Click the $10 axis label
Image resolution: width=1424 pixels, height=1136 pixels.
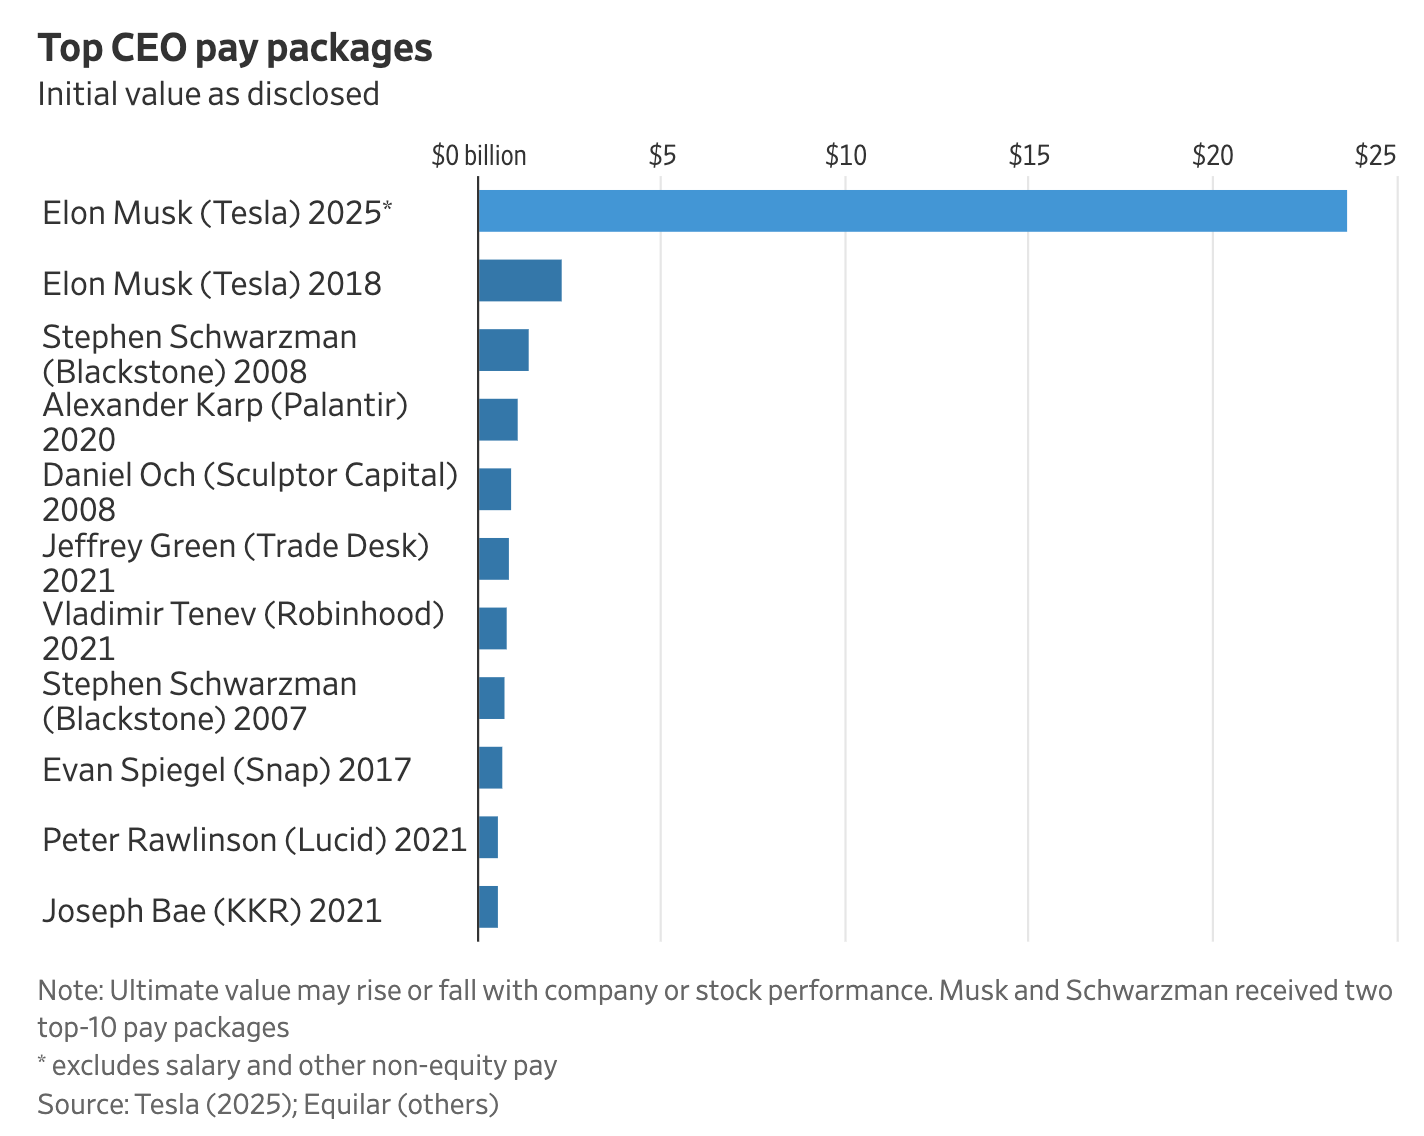pyautogui.click(x=846, y=155)
